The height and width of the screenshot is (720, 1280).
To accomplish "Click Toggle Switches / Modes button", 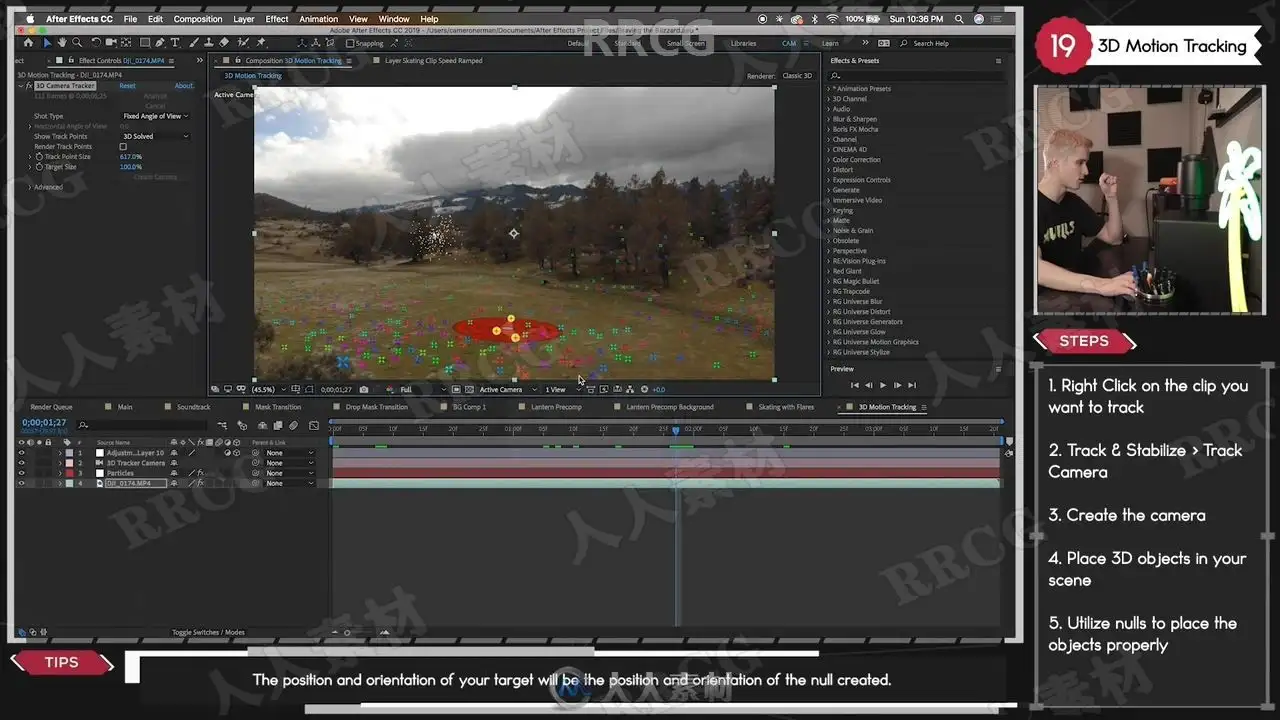I will [208, 632].
